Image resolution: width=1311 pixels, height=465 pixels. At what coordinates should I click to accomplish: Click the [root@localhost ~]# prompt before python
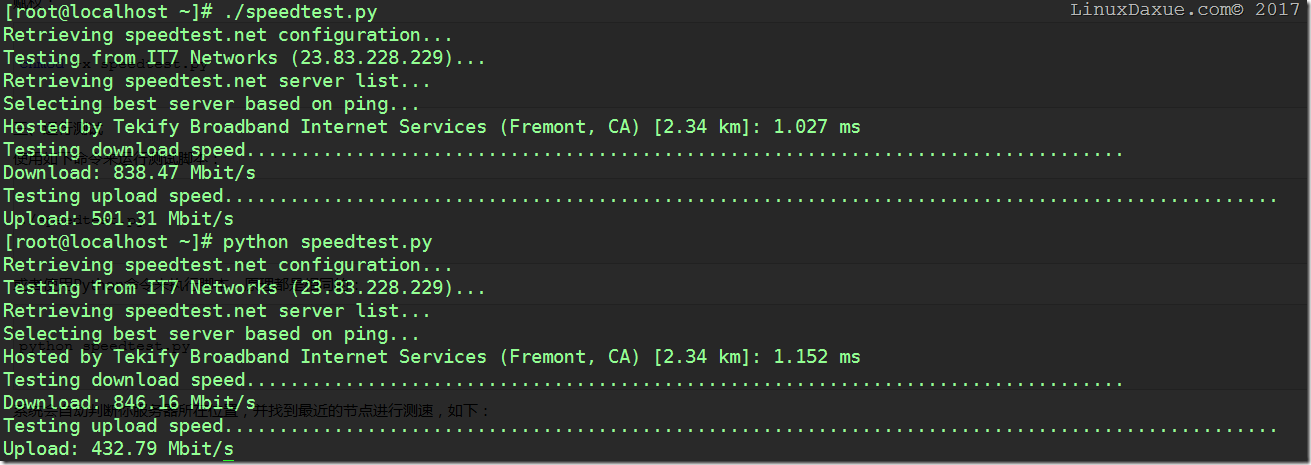[x=108, y=242]
